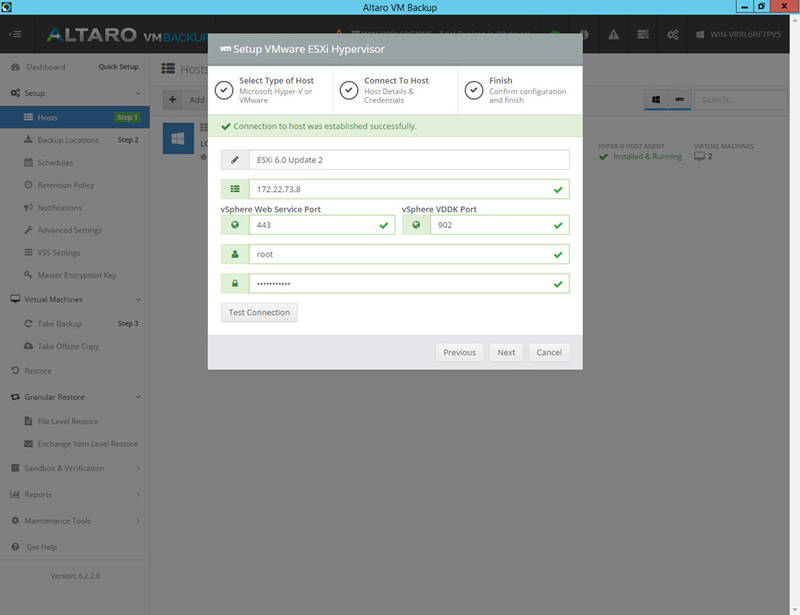Click the plus Add host button
Image resolution: width=800 pixels, height=615 pixels.
(172, 100)
